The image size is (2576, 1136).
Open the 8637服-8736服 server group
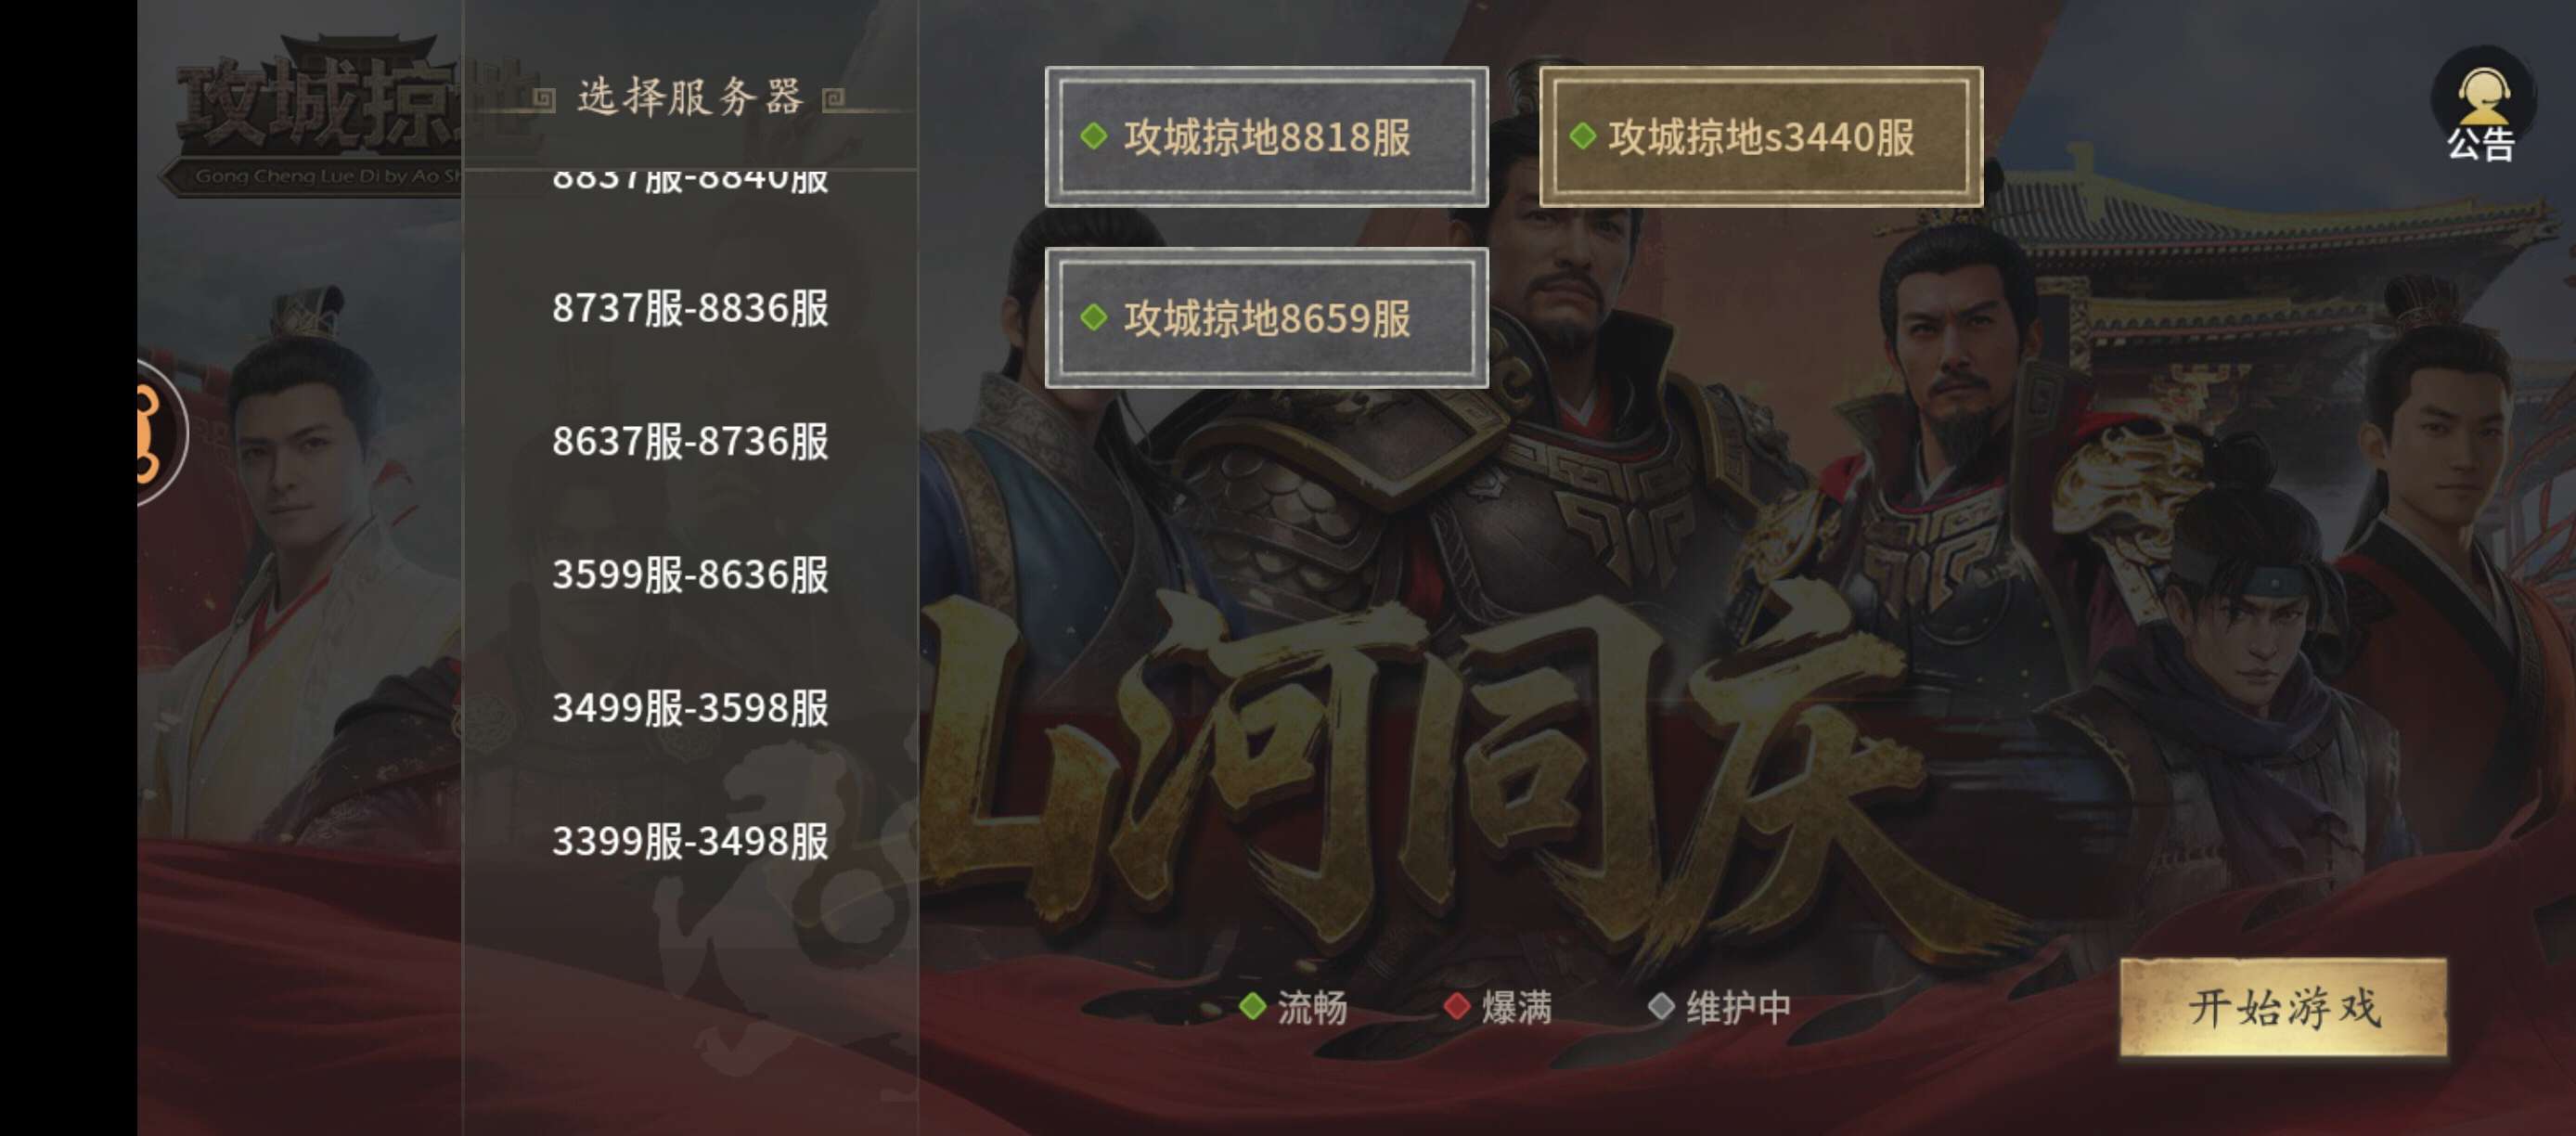pos(690,441)
